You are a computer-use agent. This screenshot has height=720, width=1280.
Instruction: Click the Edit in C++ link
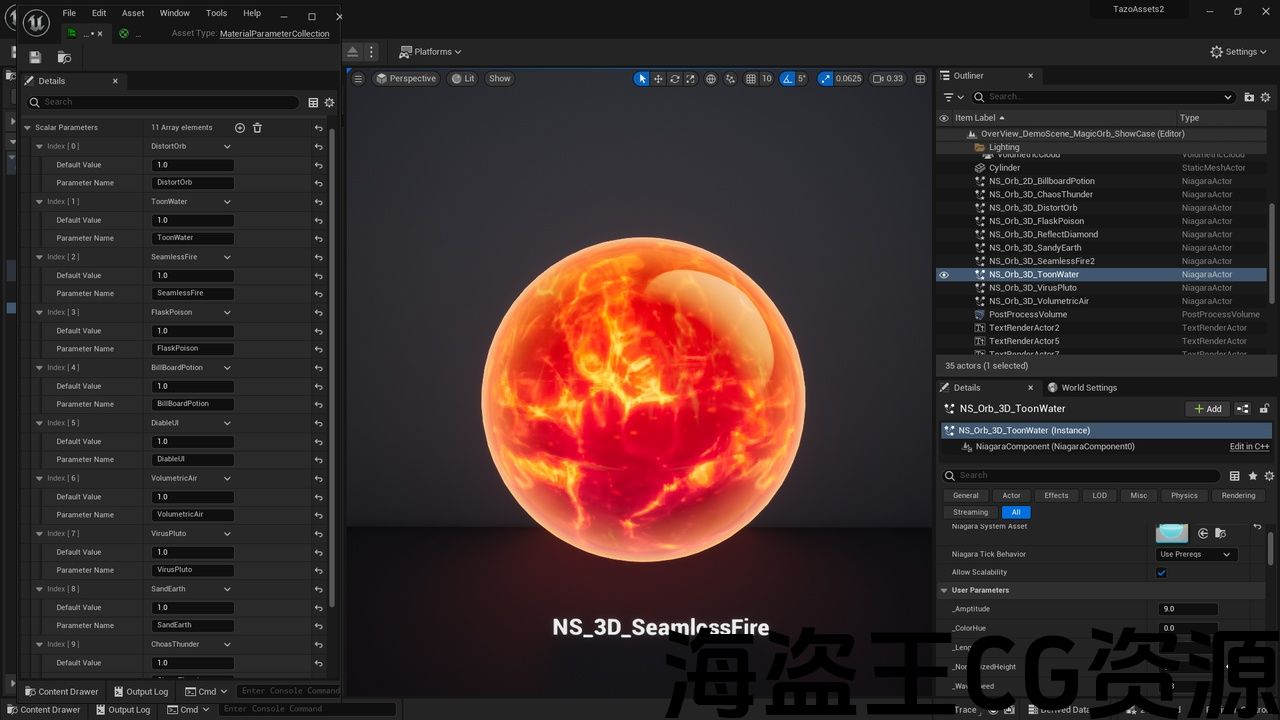1249,447
